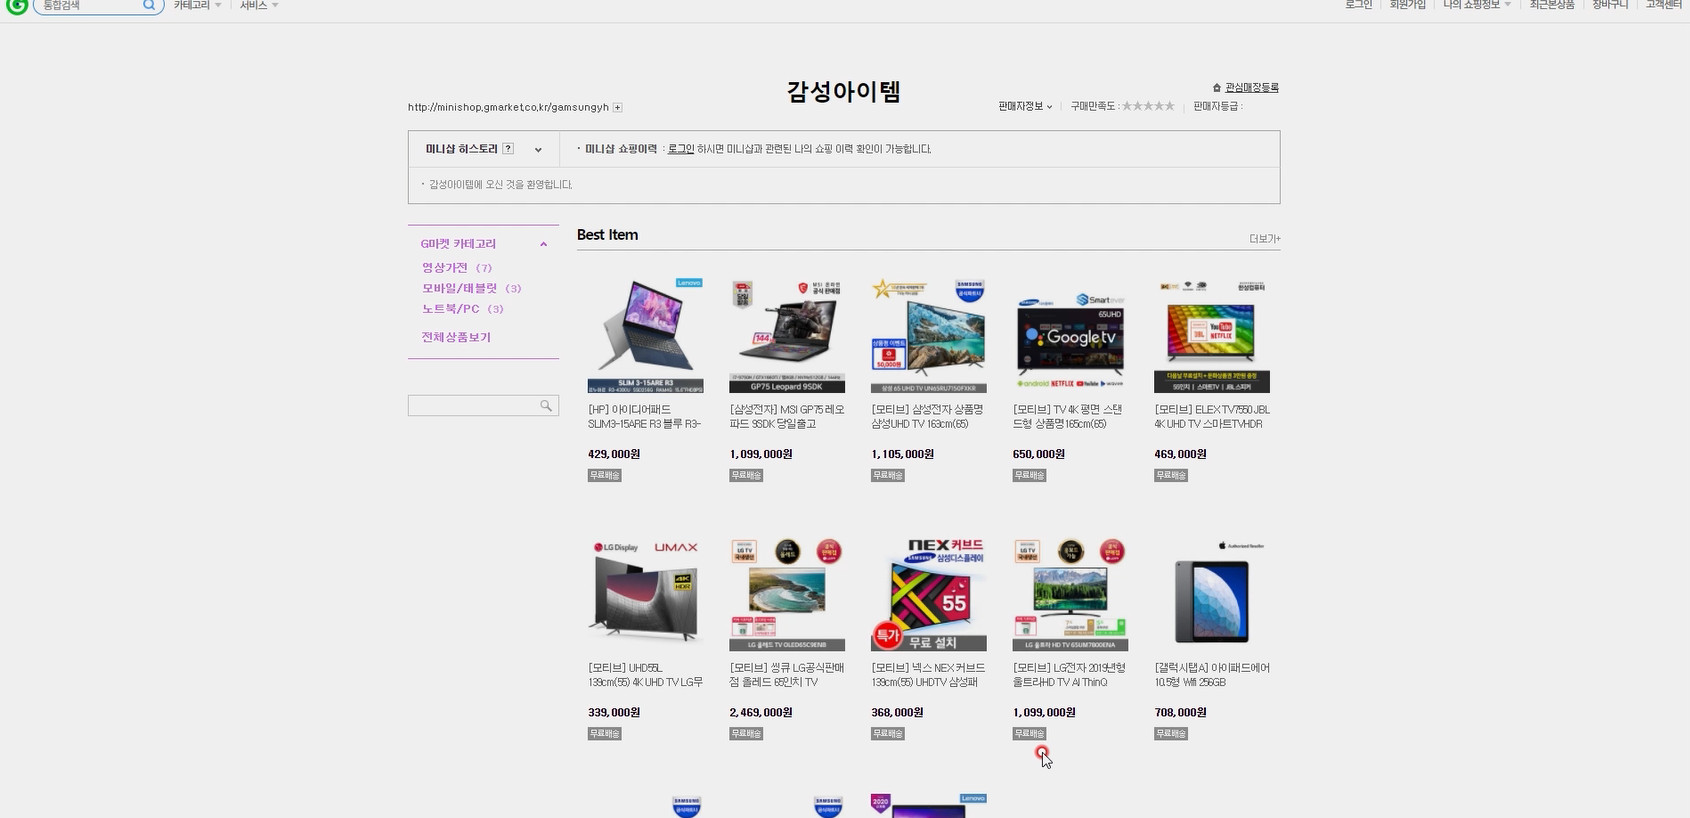Open 장바구니 in the top bar

1610,5
